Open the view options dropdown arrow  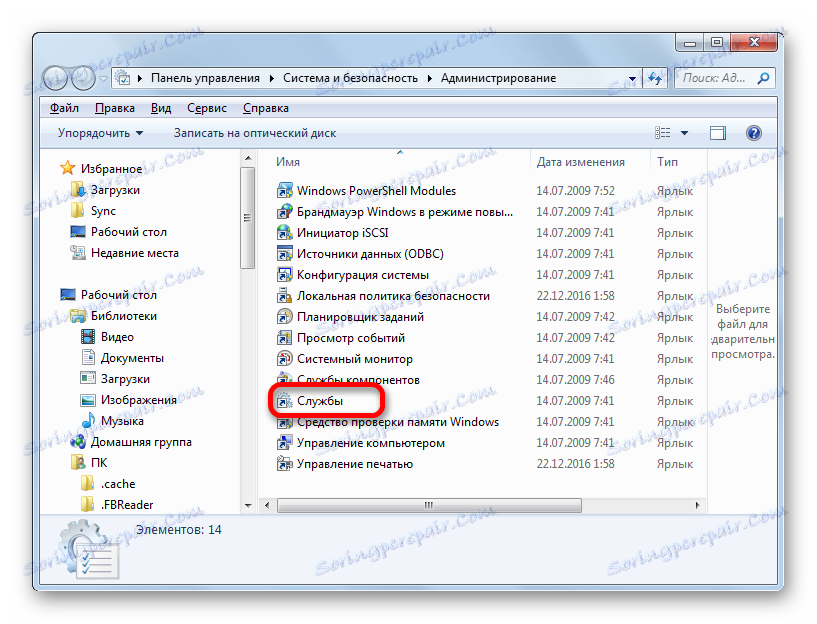[x=684, y=133]
